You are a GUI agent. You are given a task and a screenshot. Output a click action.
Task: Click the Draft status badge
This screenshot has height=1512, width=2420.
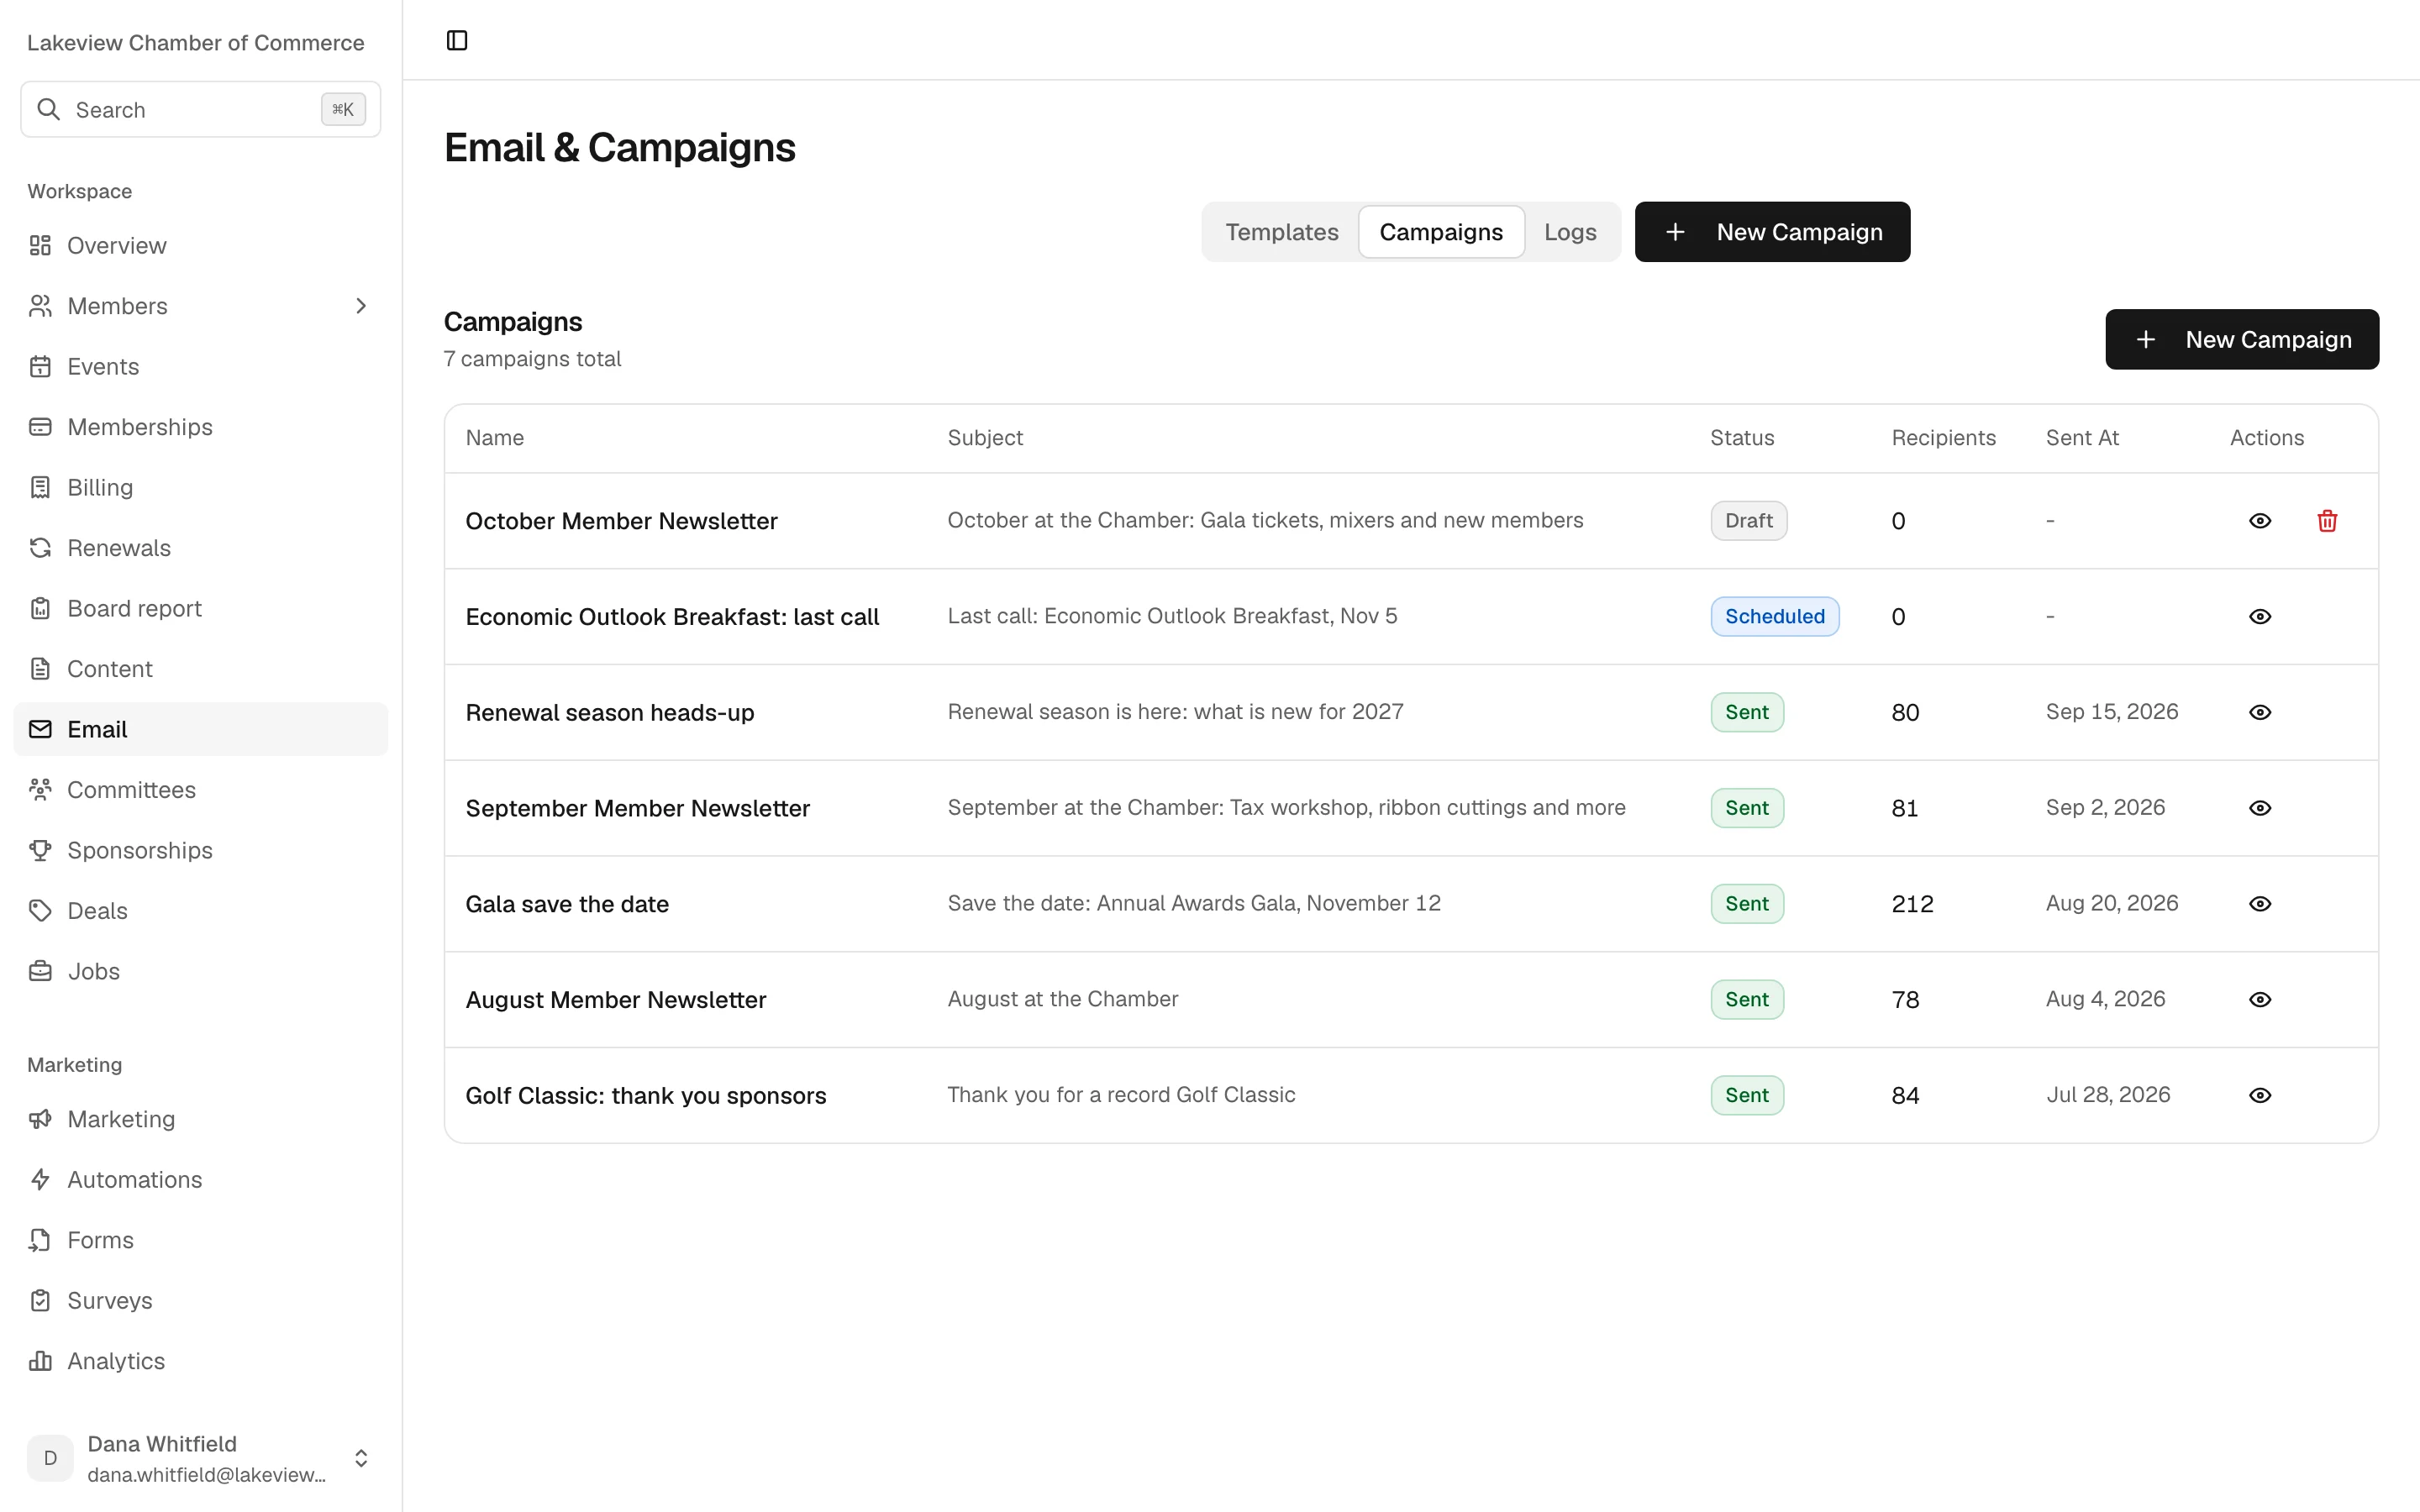coord(1748,521)
